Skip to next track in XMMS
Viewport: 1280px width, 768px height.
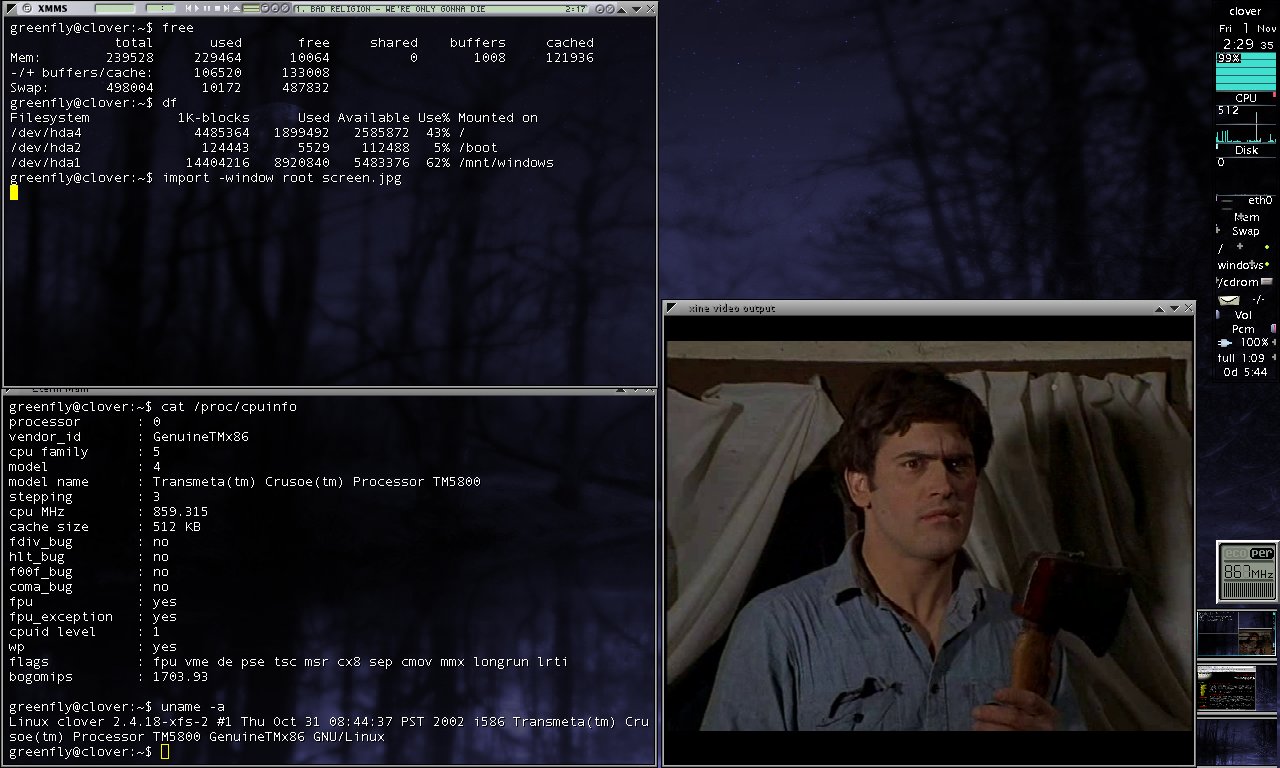pos(226,8)
